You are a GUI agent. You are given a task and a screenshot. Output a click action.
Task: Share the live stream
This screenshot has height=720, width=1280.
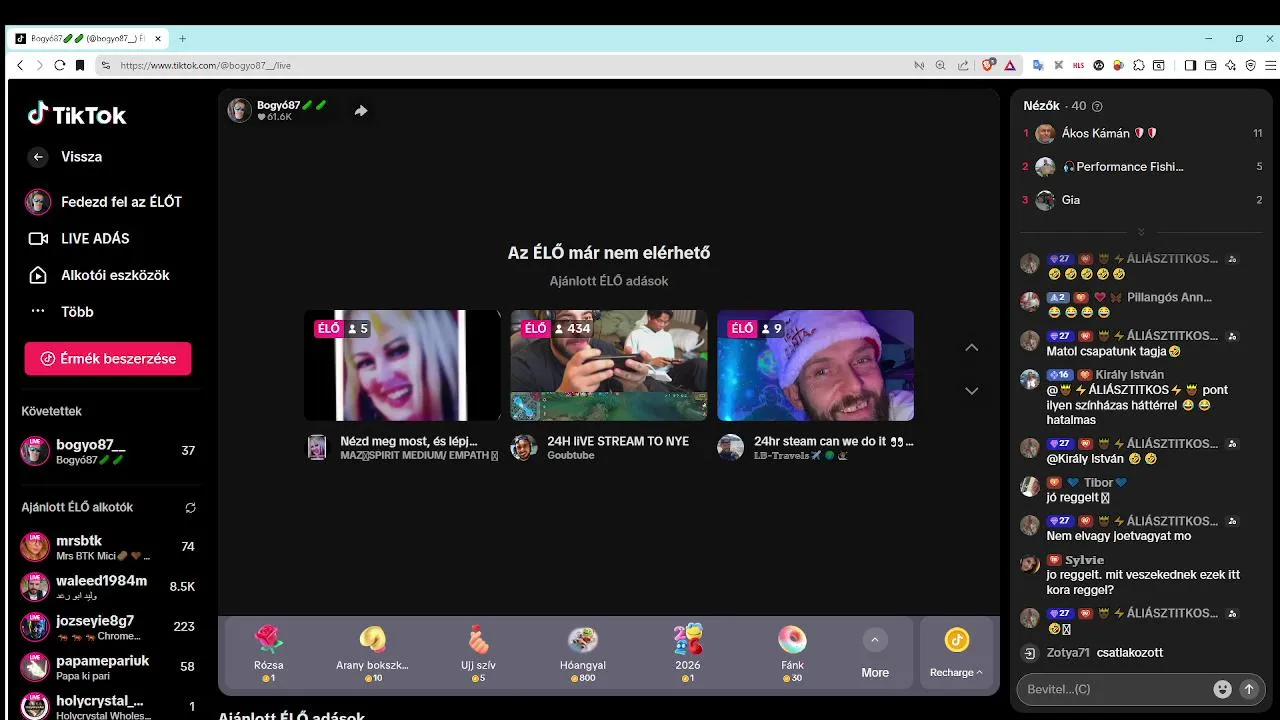coord(361,111)
